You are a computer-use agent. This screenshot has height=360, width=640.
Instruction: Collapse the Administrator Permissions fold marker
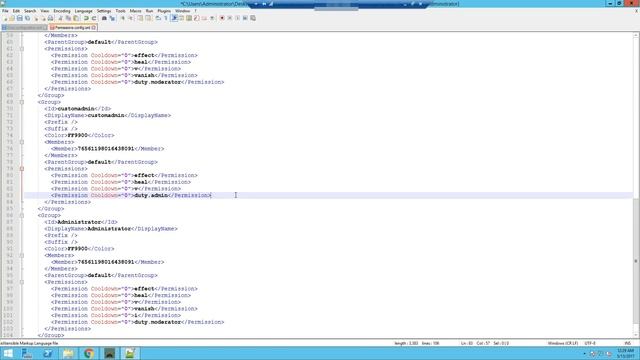[22, 282]
